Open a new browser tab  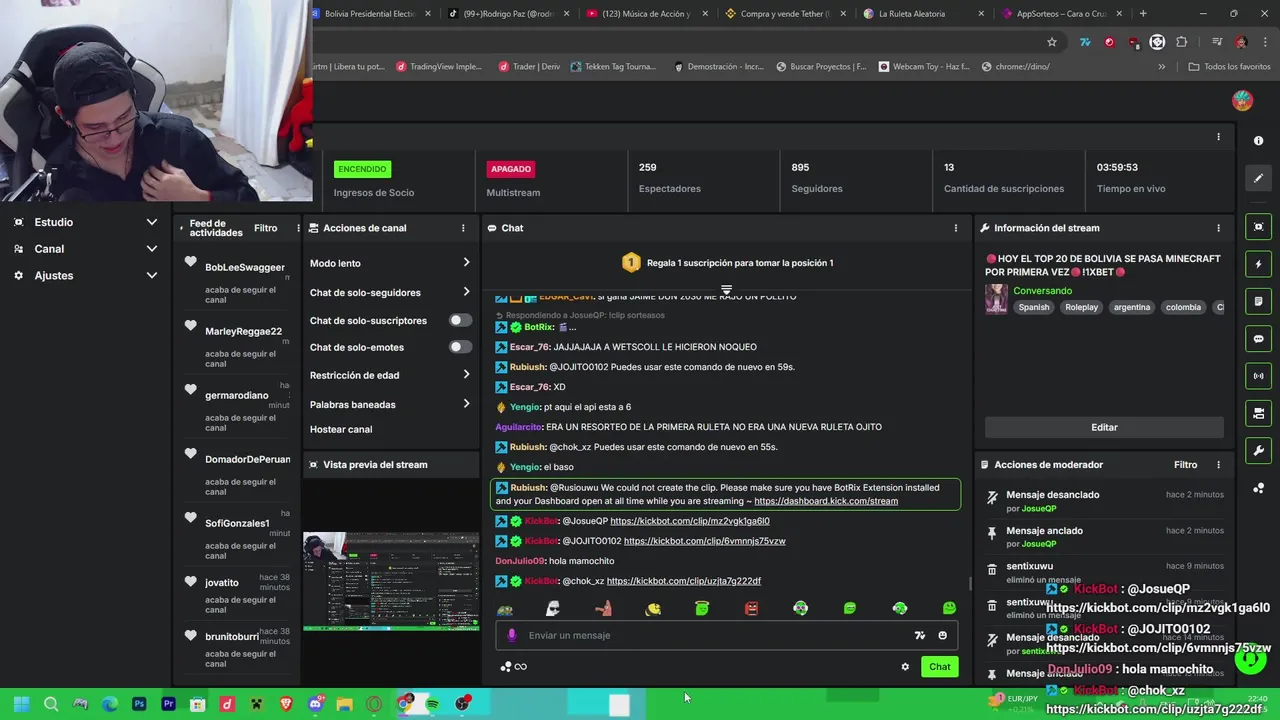click(1143, 14)
